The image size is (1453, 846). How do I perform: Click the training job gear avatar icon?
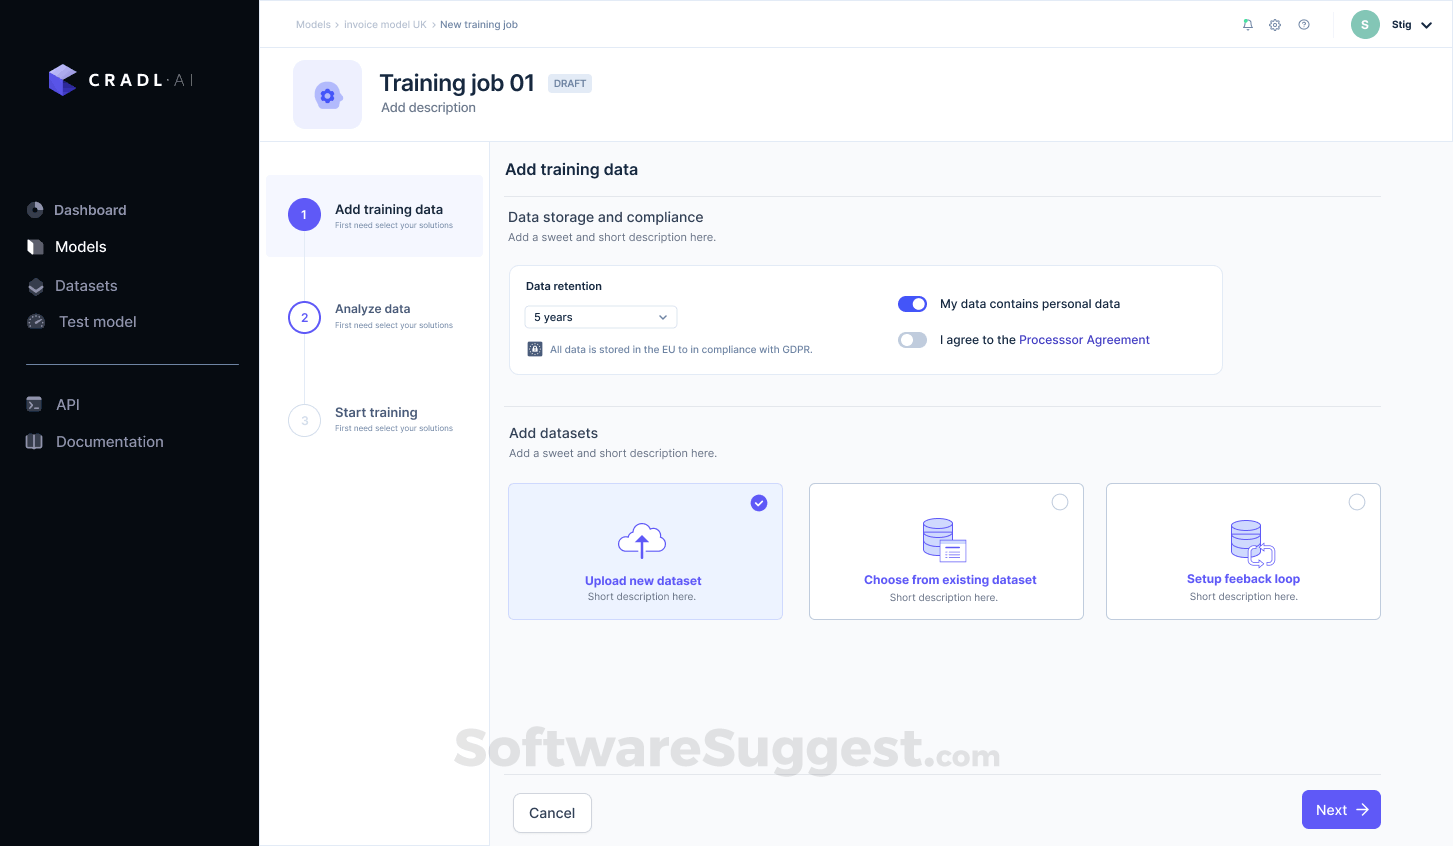[327, 94]
